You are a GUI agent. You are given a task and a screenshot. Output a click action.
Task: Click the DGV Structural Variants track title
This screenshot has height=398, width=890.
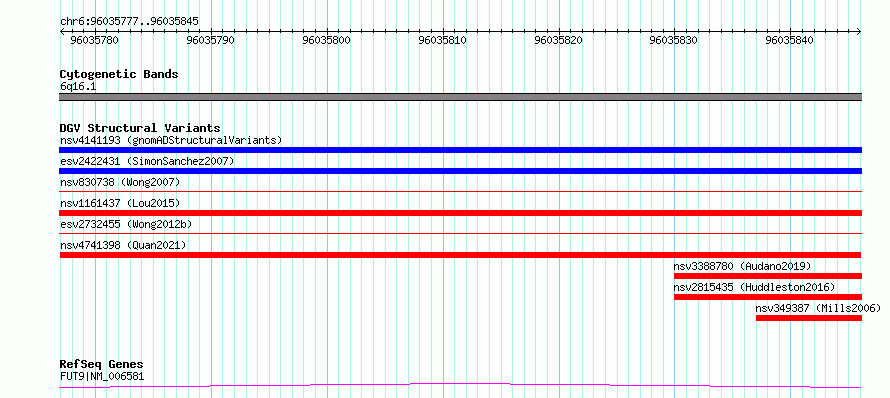(x=140, y=128)
